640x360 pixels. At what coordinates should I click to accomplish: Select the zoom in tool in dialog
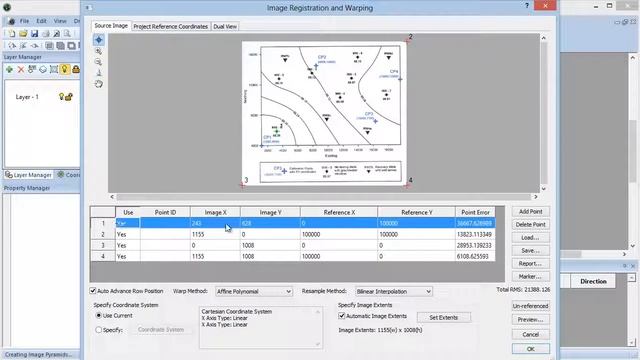tap(98, 51)
